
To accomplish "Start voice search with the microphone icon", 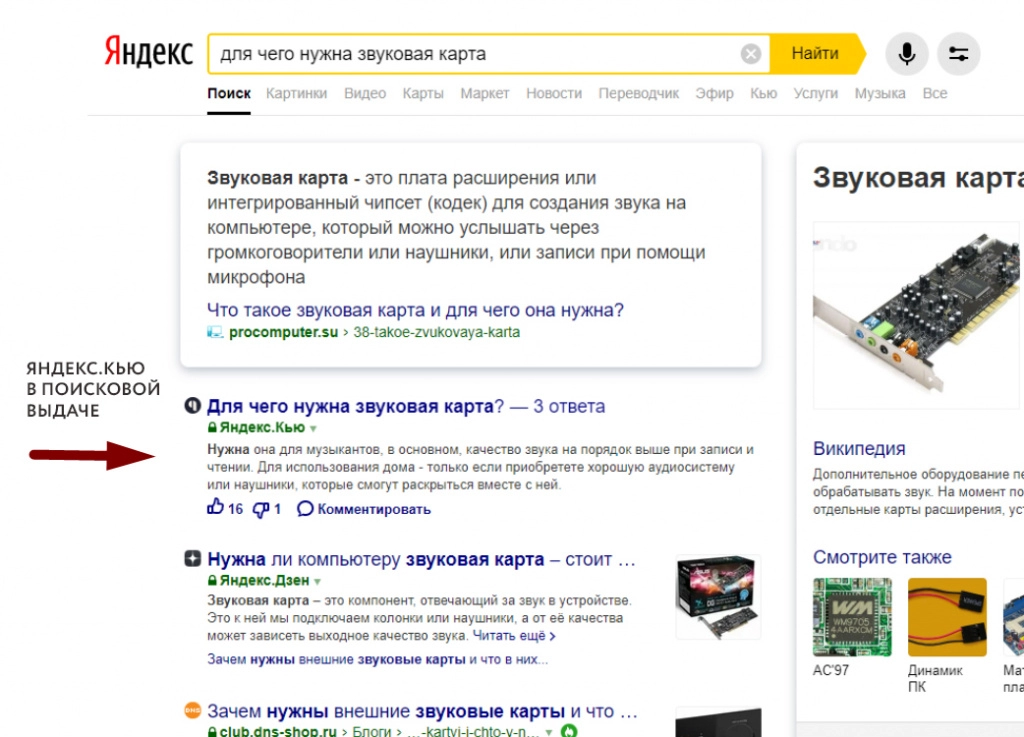I will click(x=906, y=54).
